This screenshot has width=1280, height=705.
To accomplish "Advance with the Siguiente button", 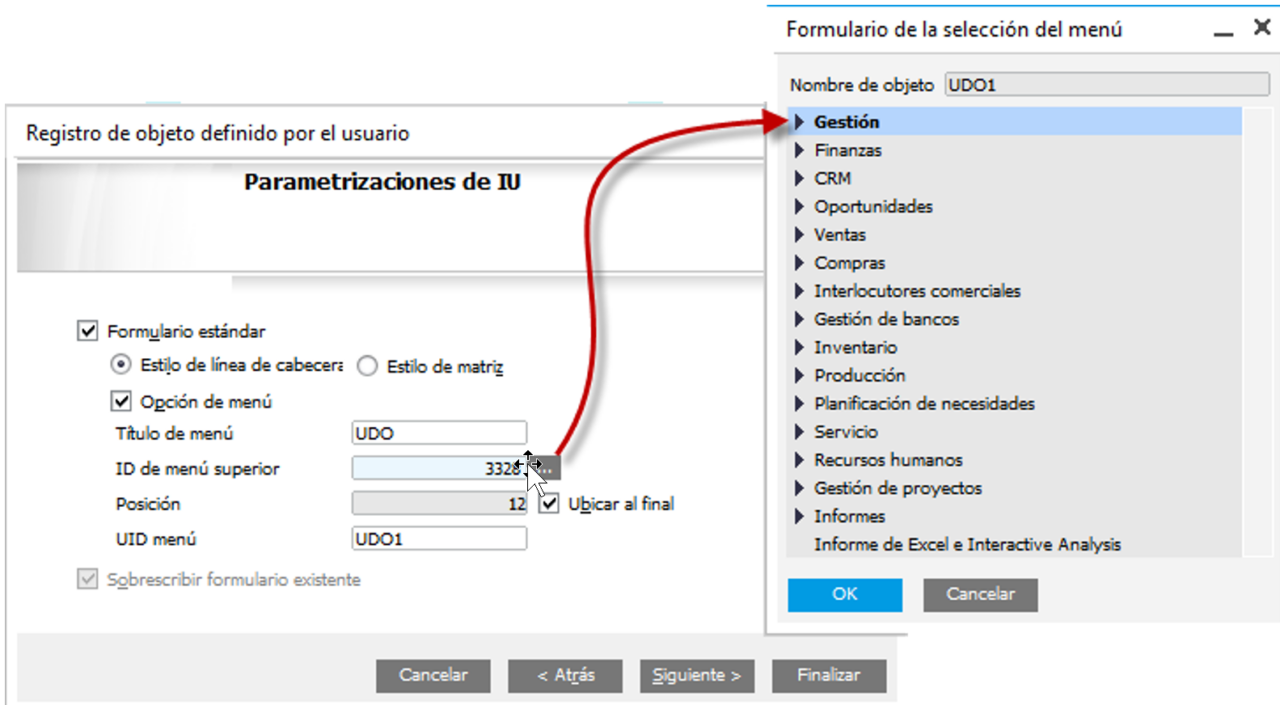I will tap(697, 675).
